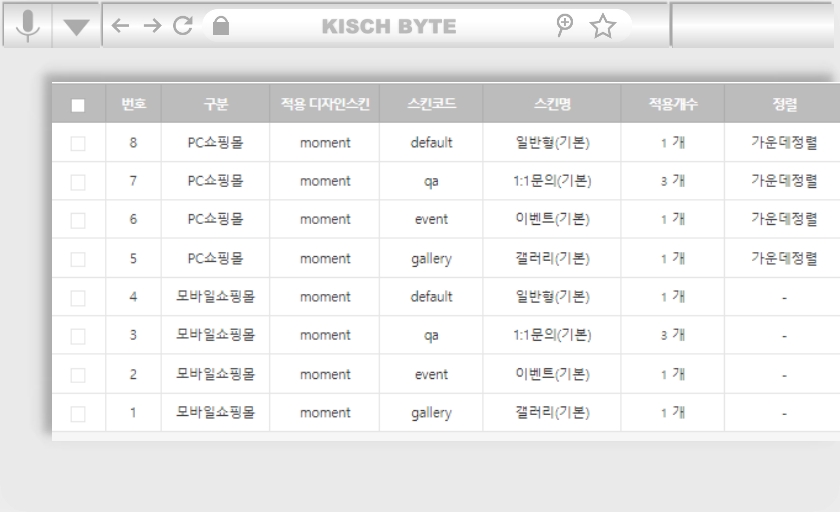Click 1:1문의(기본) in row 3
This screenshot has width=840, height=512.
pyautogui.click(x=552, y=335)
